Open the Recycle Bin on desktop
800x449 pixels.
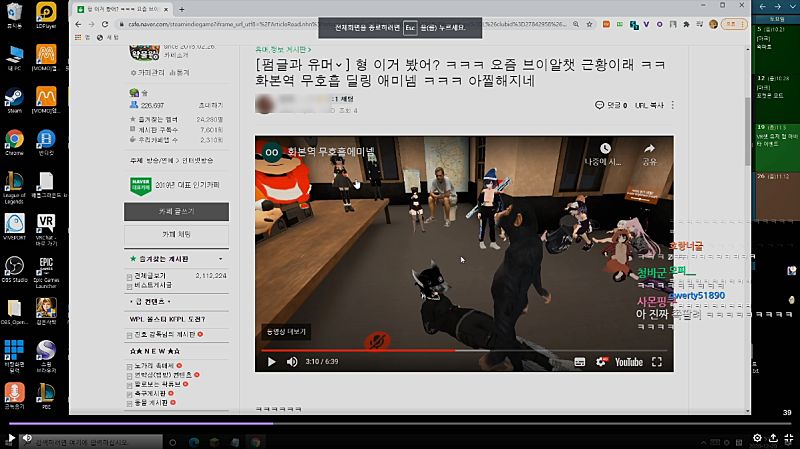coord(14,15)
